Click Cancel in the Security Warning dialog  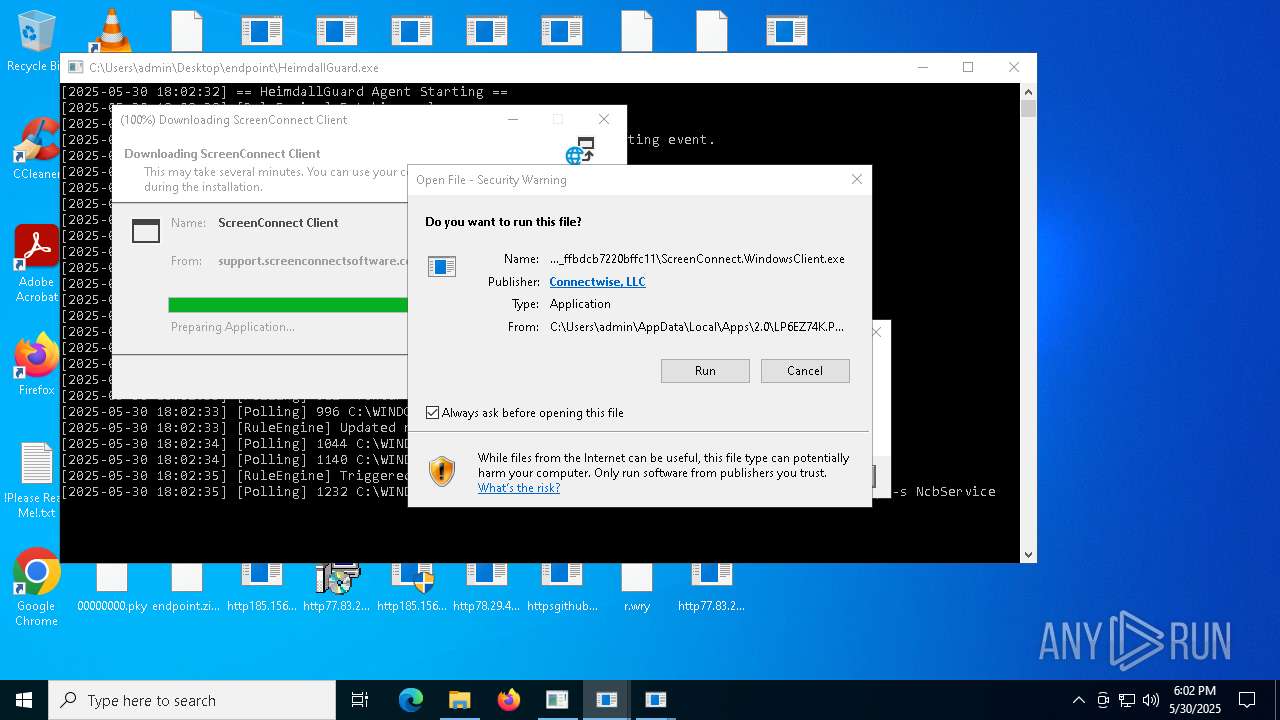805,370
